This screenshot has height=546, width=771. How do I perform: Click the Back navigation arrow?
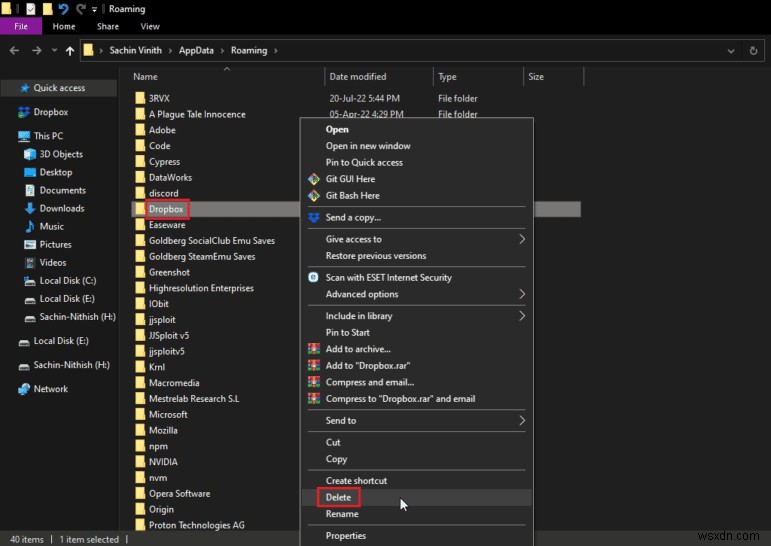tap(15, 50)
